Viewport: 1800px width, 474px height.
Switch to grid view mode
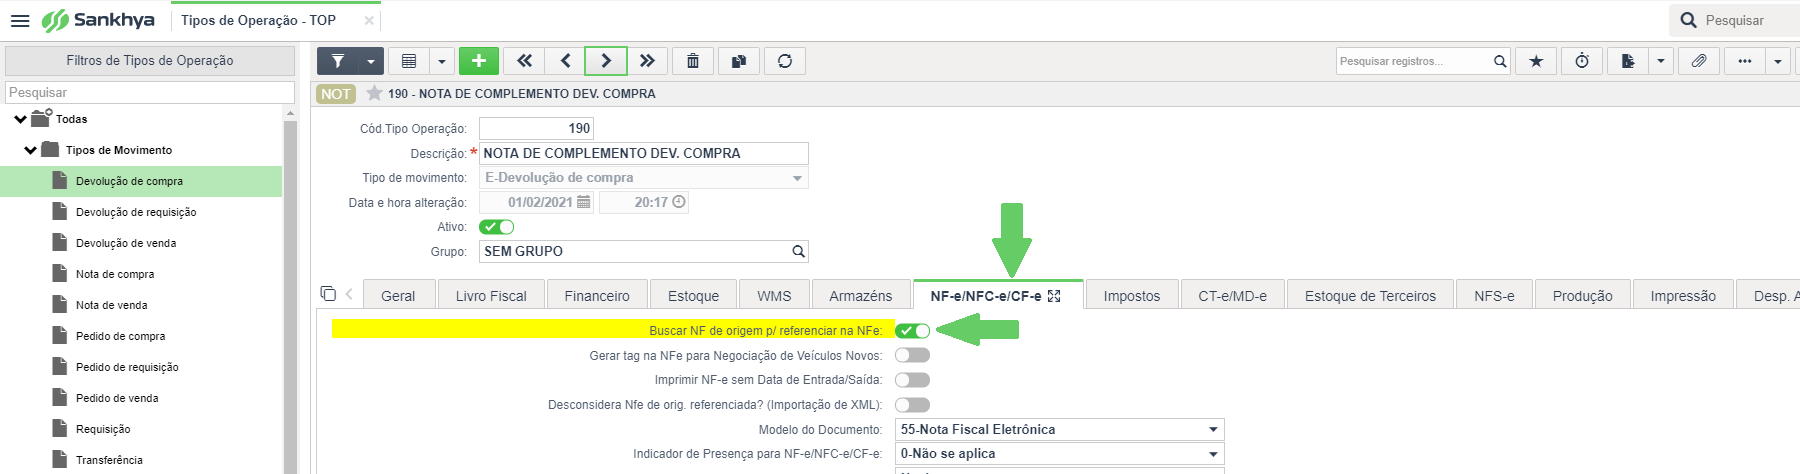(x=409, y=61)
